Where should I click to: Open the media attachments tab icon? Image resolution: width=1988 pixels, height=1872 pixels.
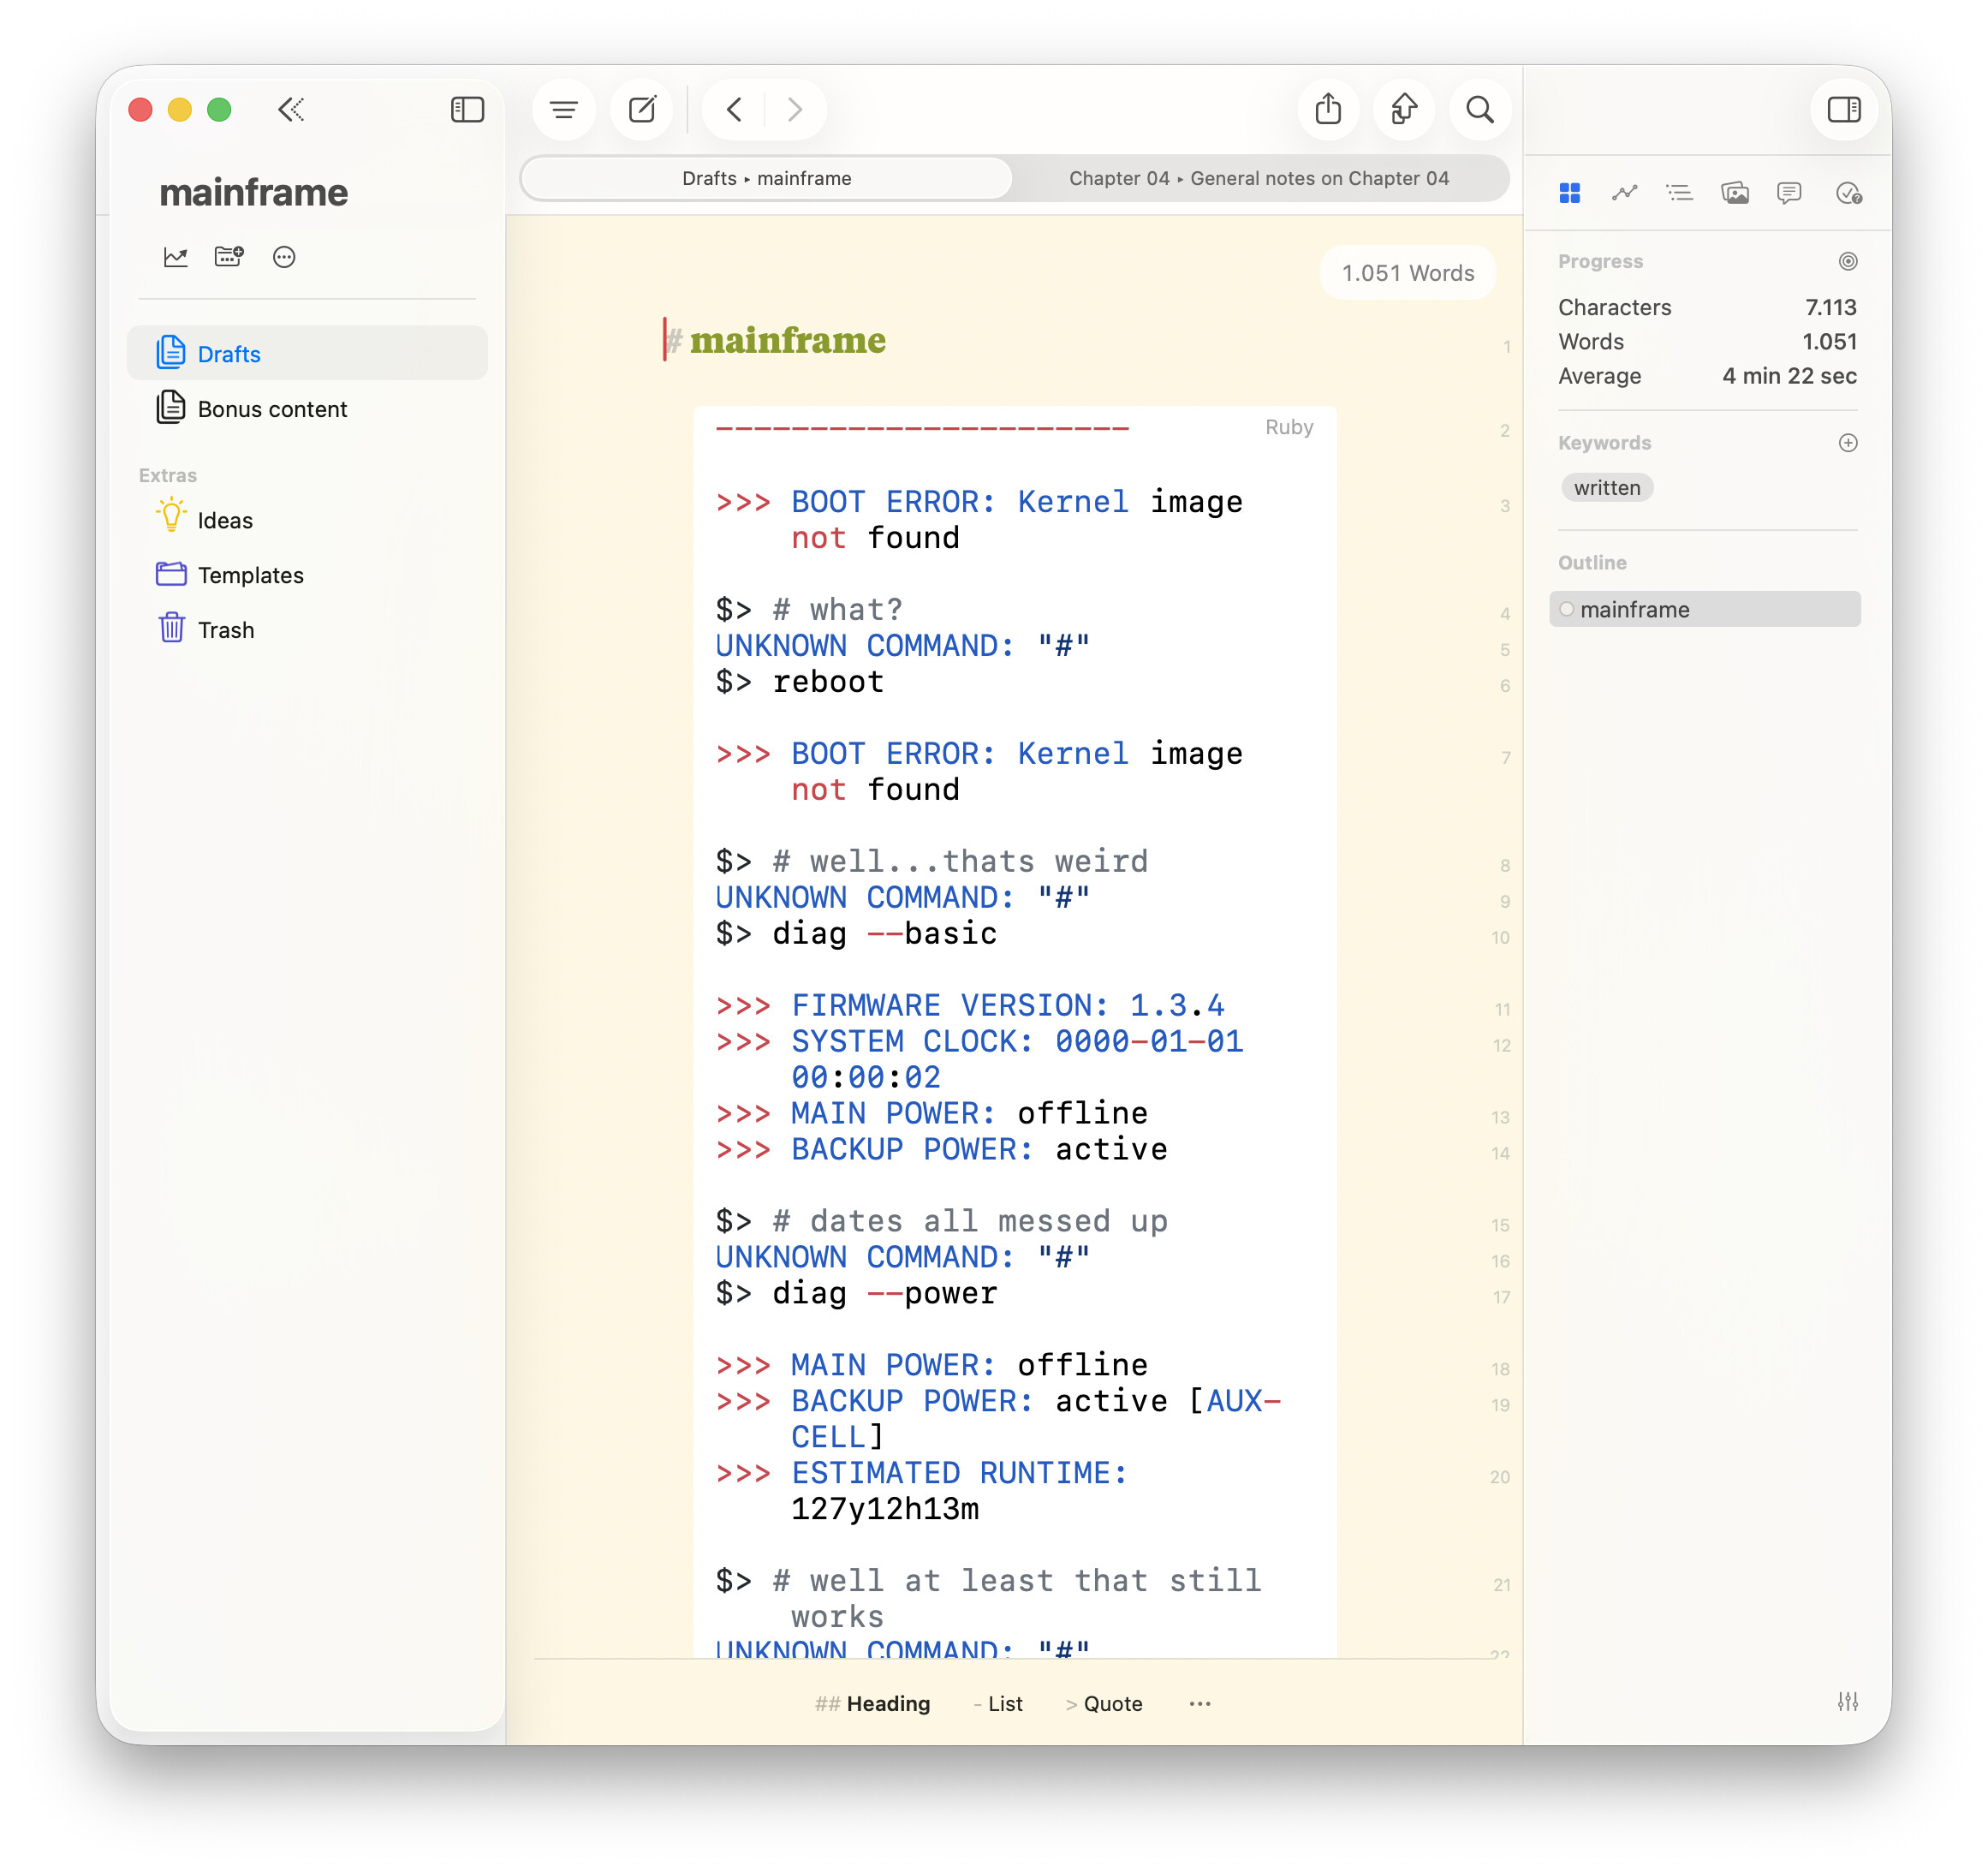click(x=1734, y=193)
